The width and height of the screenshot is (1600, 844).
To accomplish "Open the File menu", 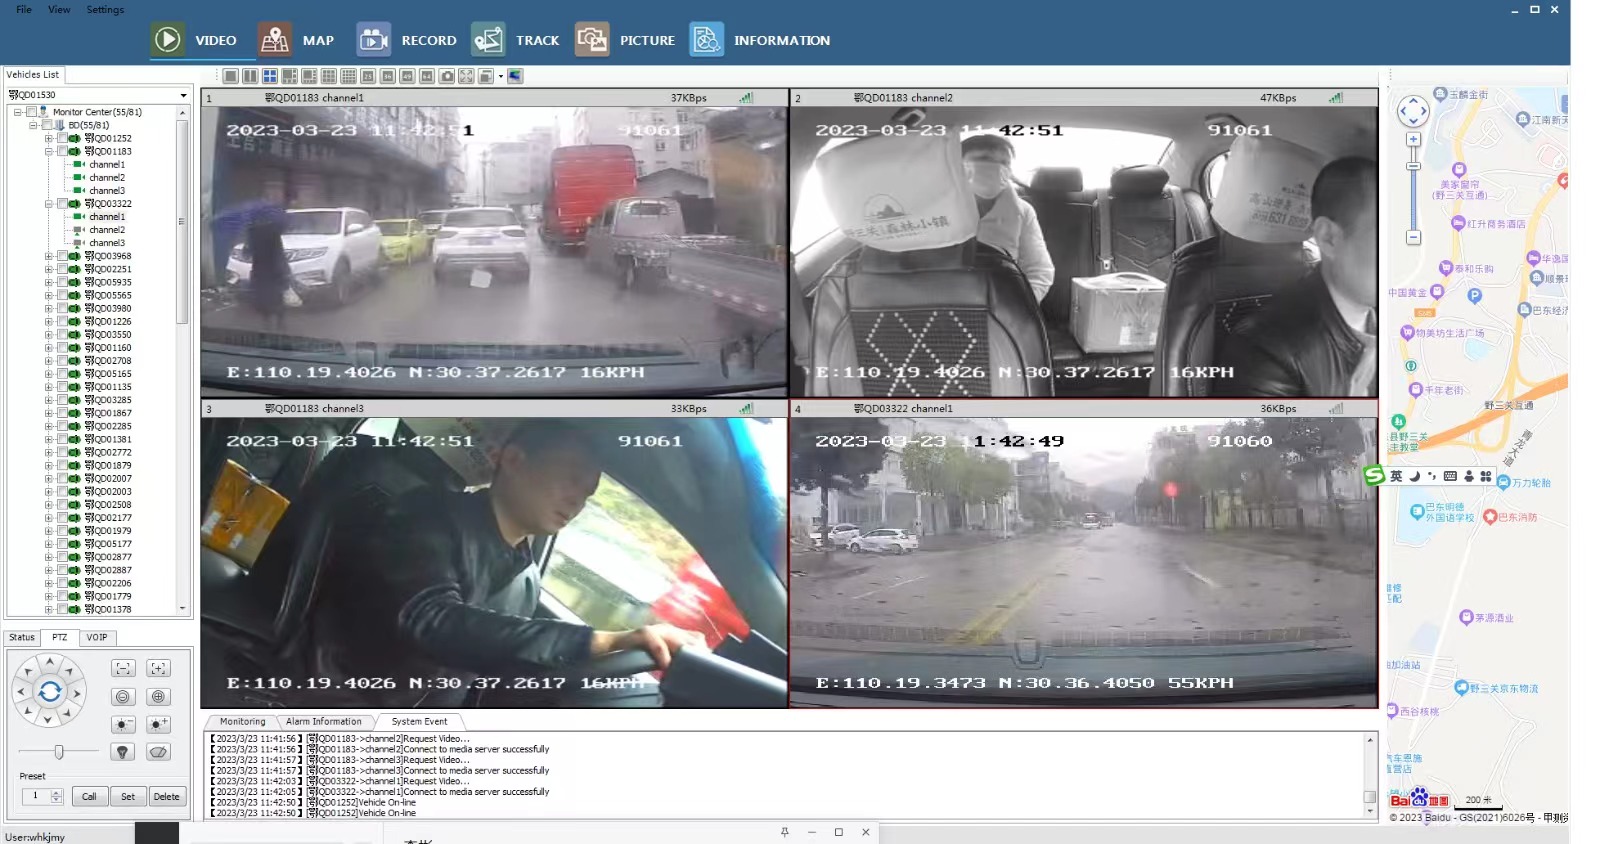I will [x=24, y=9].
